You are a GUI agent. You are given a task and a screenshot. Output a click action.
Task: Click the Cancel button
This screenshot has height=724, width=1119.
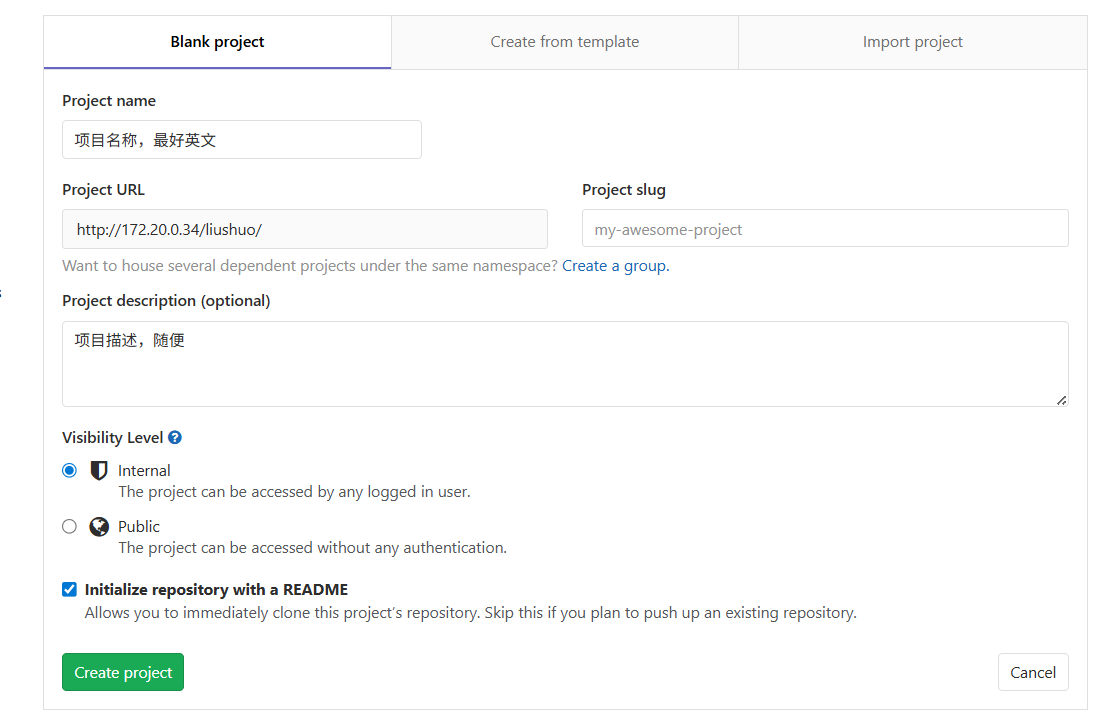click(1032, 672)
